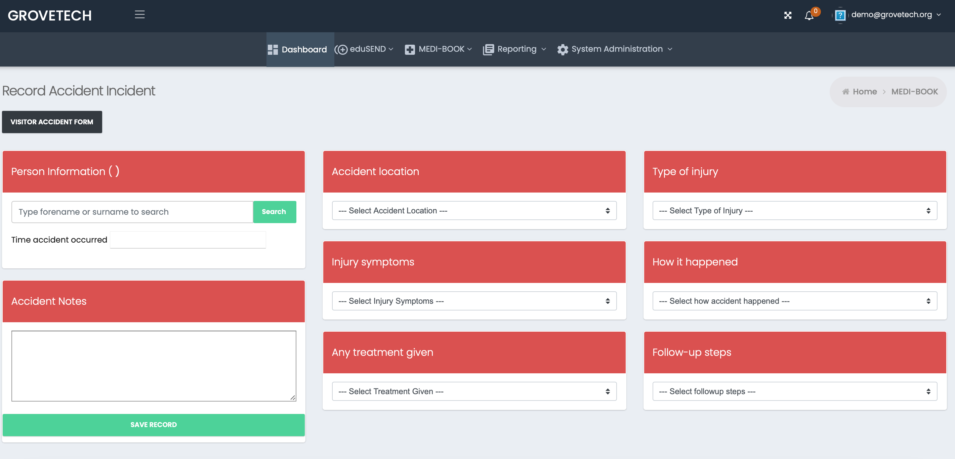
Task: Click the hamburger menu icon
Action: [x=139, y=15]
